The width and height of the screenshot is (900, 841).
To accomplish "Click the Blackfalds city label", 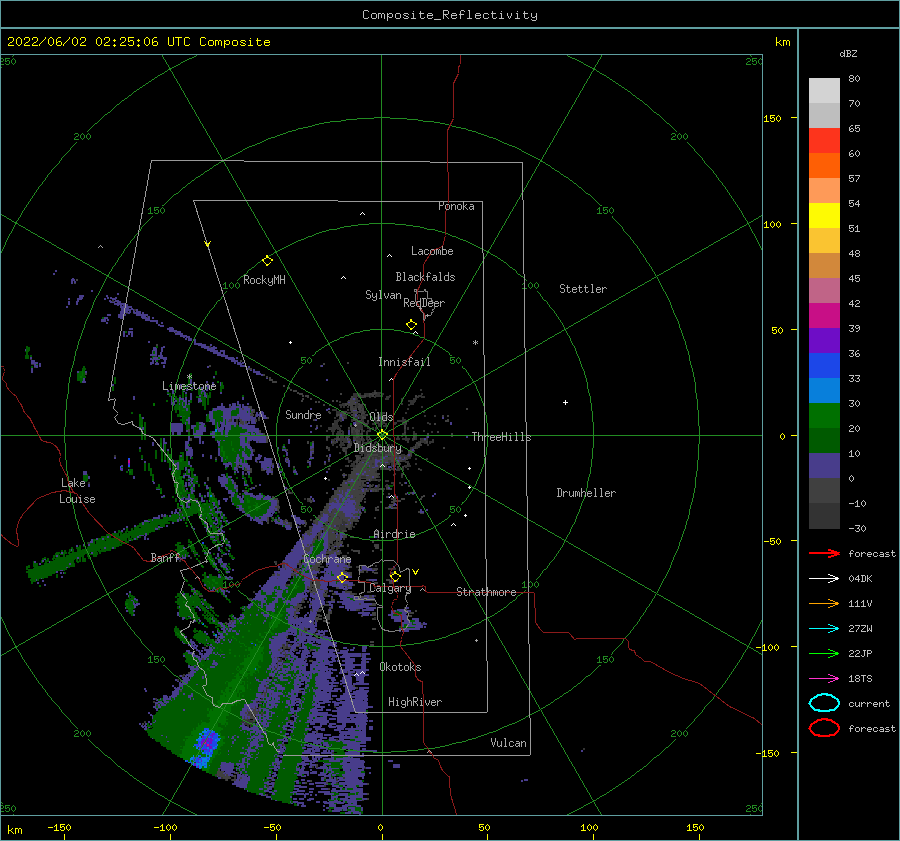I will tap(425, 277).
